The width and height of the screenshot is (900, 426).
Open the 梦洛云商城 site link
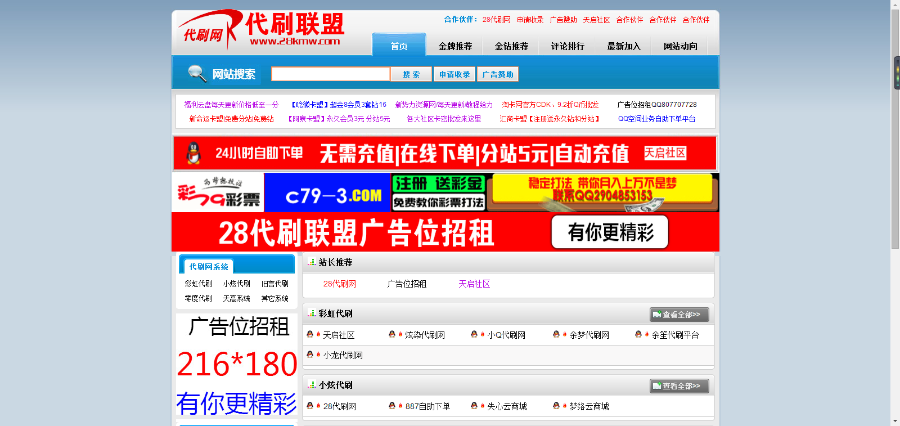[589, 406]
